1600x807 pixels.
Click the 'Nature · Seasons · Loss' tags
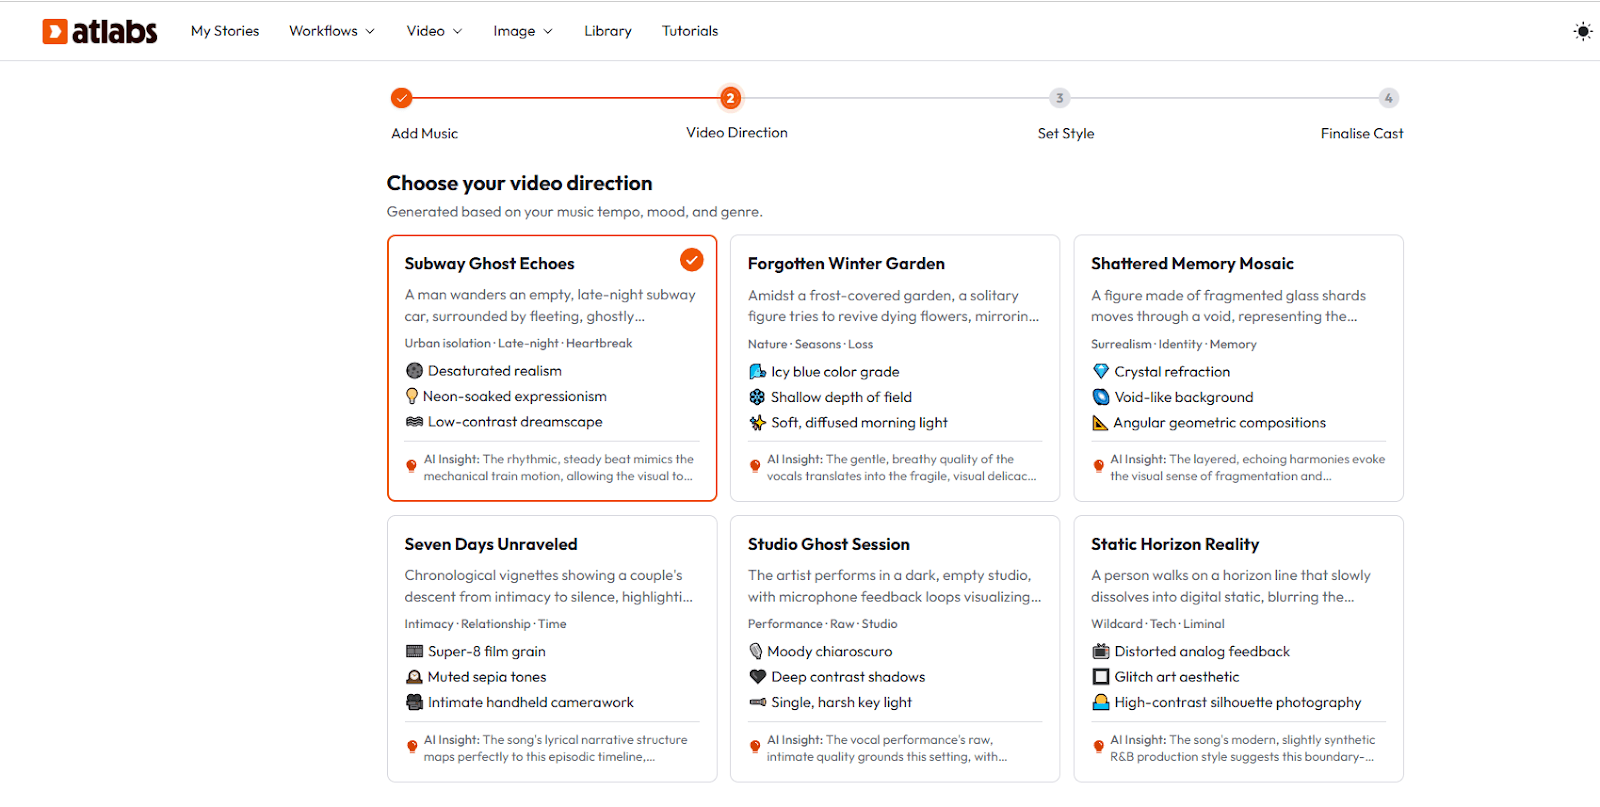(810, 344)
